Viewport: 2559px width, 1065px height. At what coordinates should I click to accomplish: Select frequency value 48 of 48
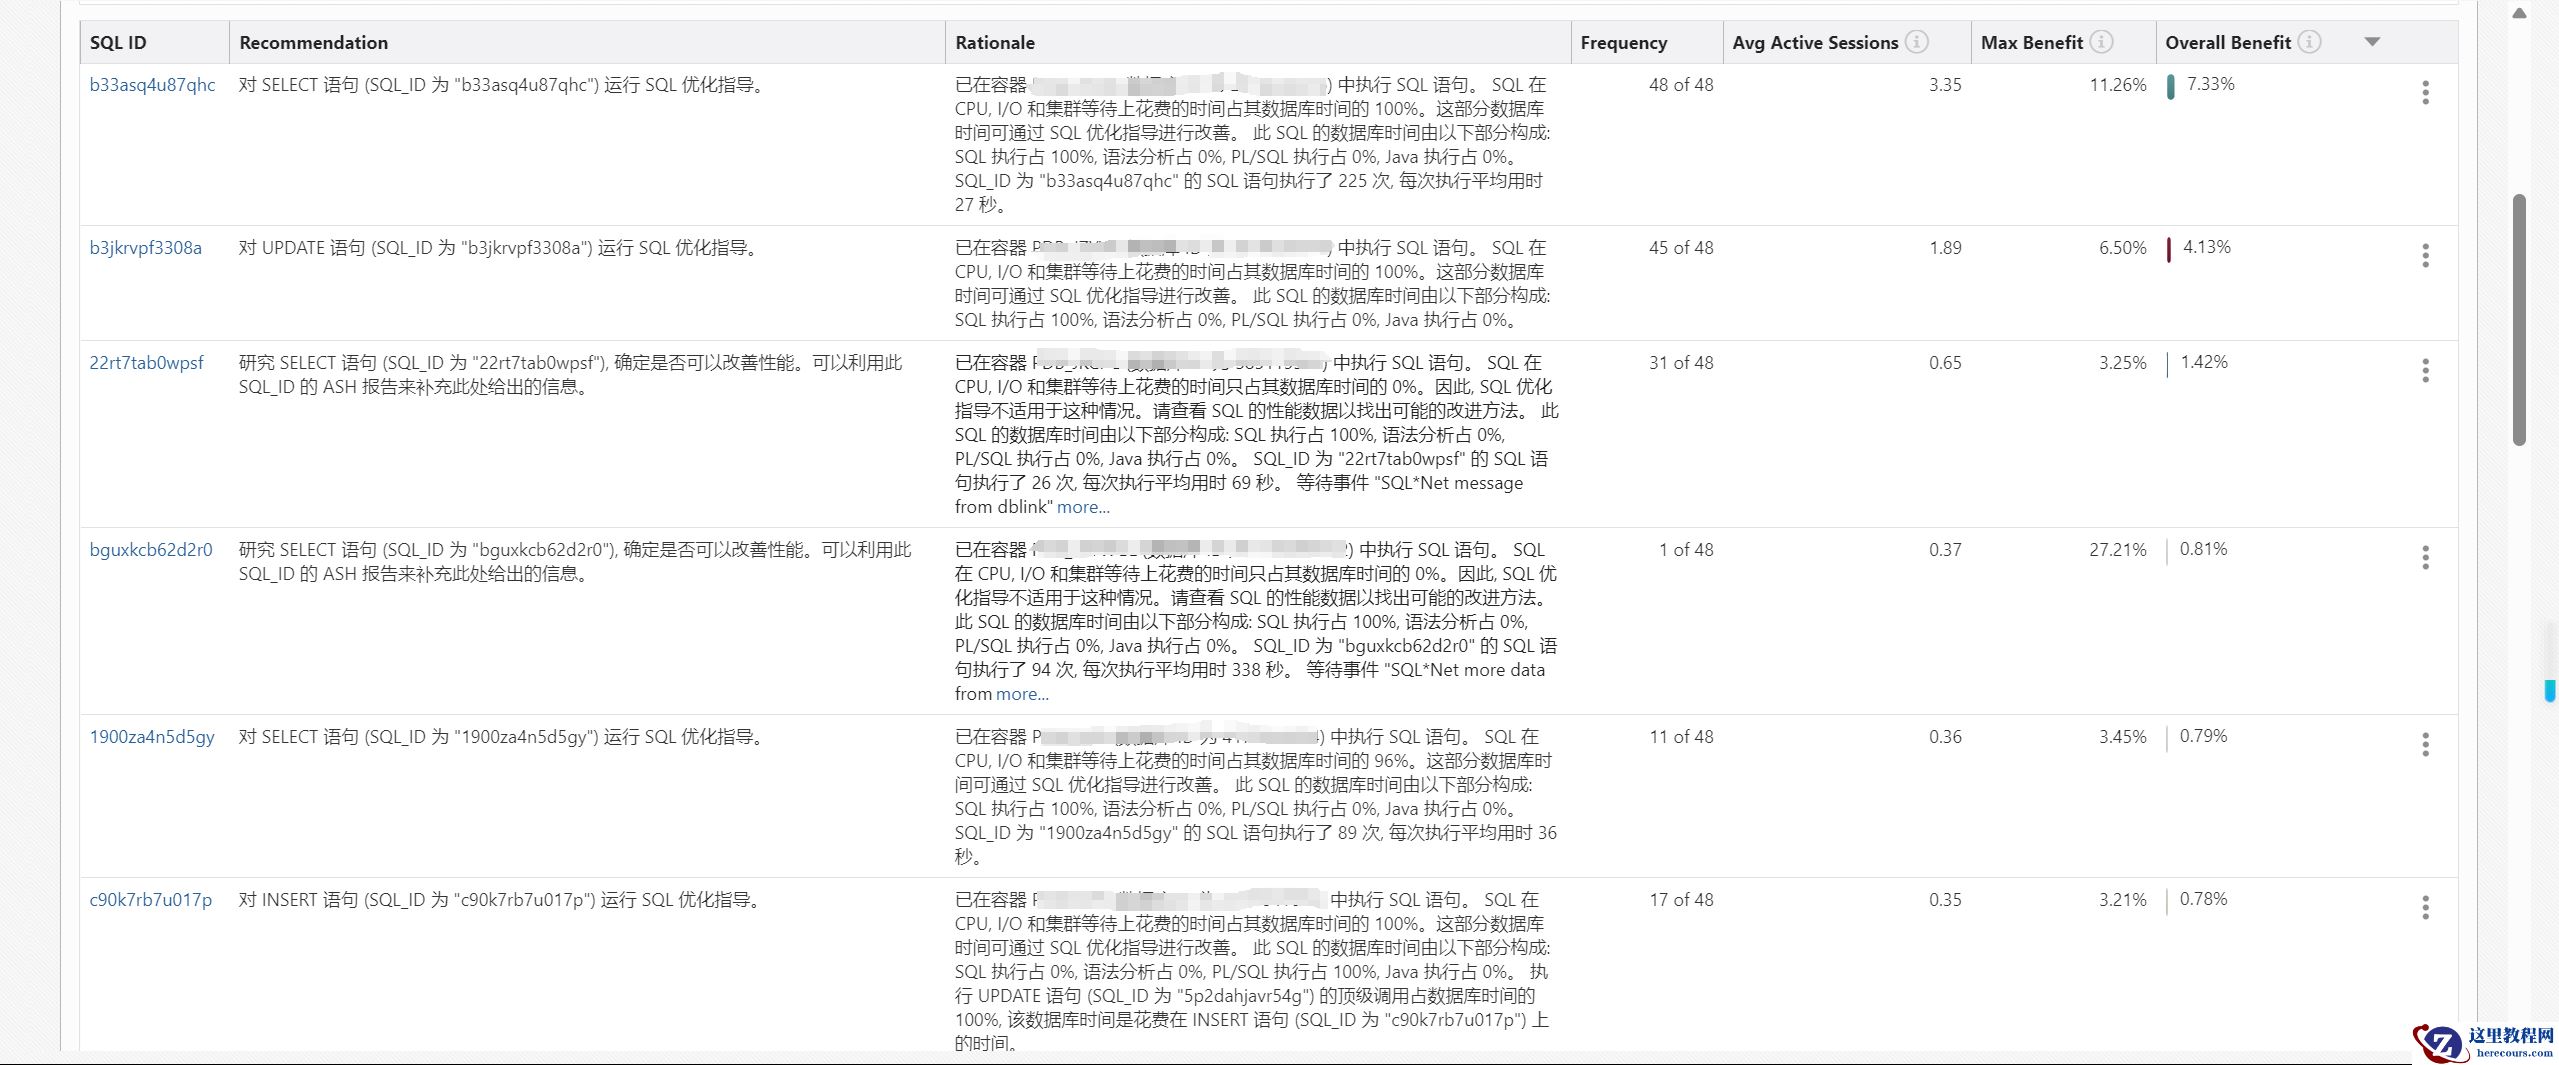coord(1681,85)
